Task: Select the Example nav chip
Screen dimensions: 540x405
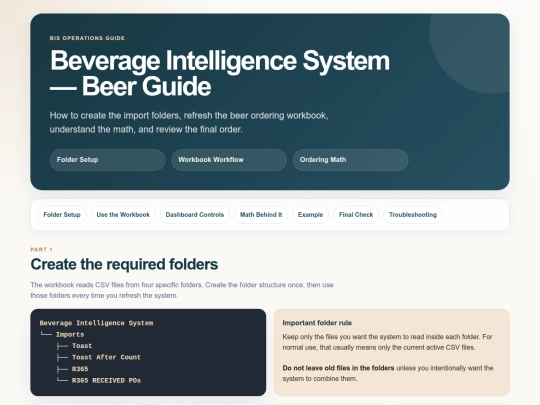Action: 311,215
